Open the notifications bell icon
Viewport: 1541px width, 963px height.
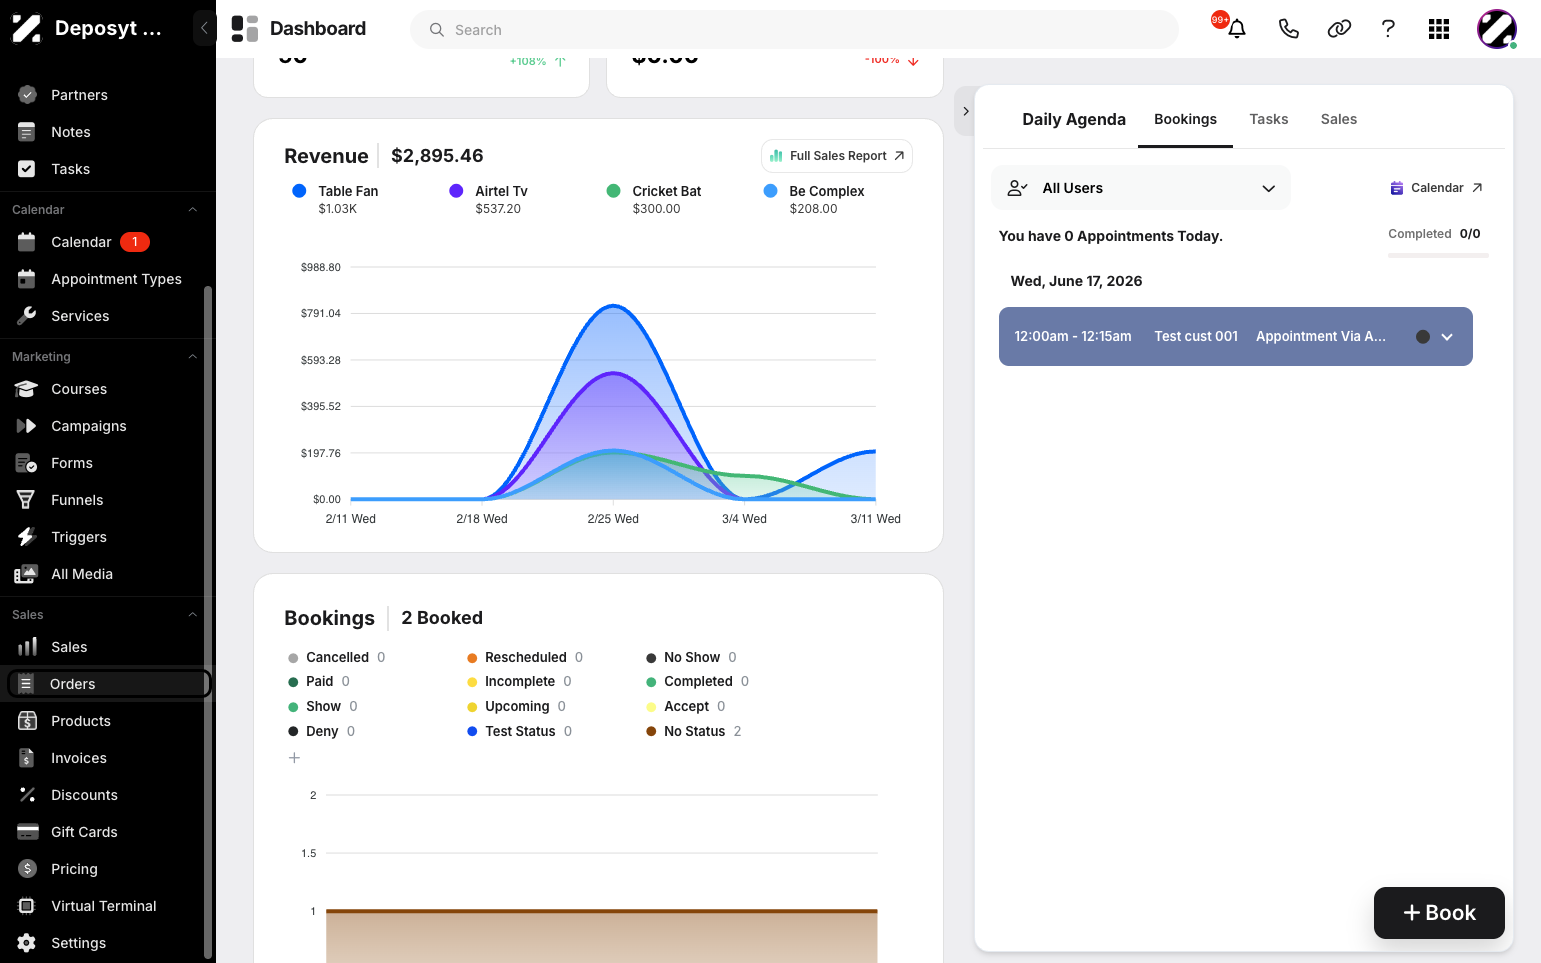(1237, 29)
